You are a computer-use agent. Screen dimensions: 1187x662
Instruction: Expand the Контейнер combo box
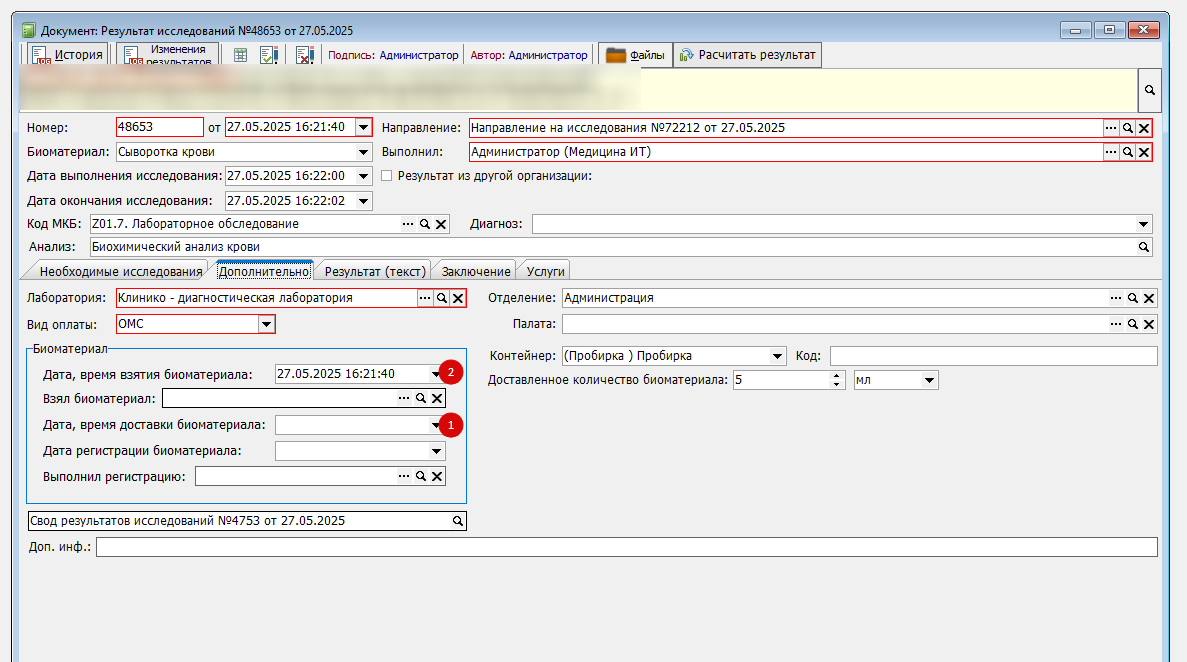point(777,356)
